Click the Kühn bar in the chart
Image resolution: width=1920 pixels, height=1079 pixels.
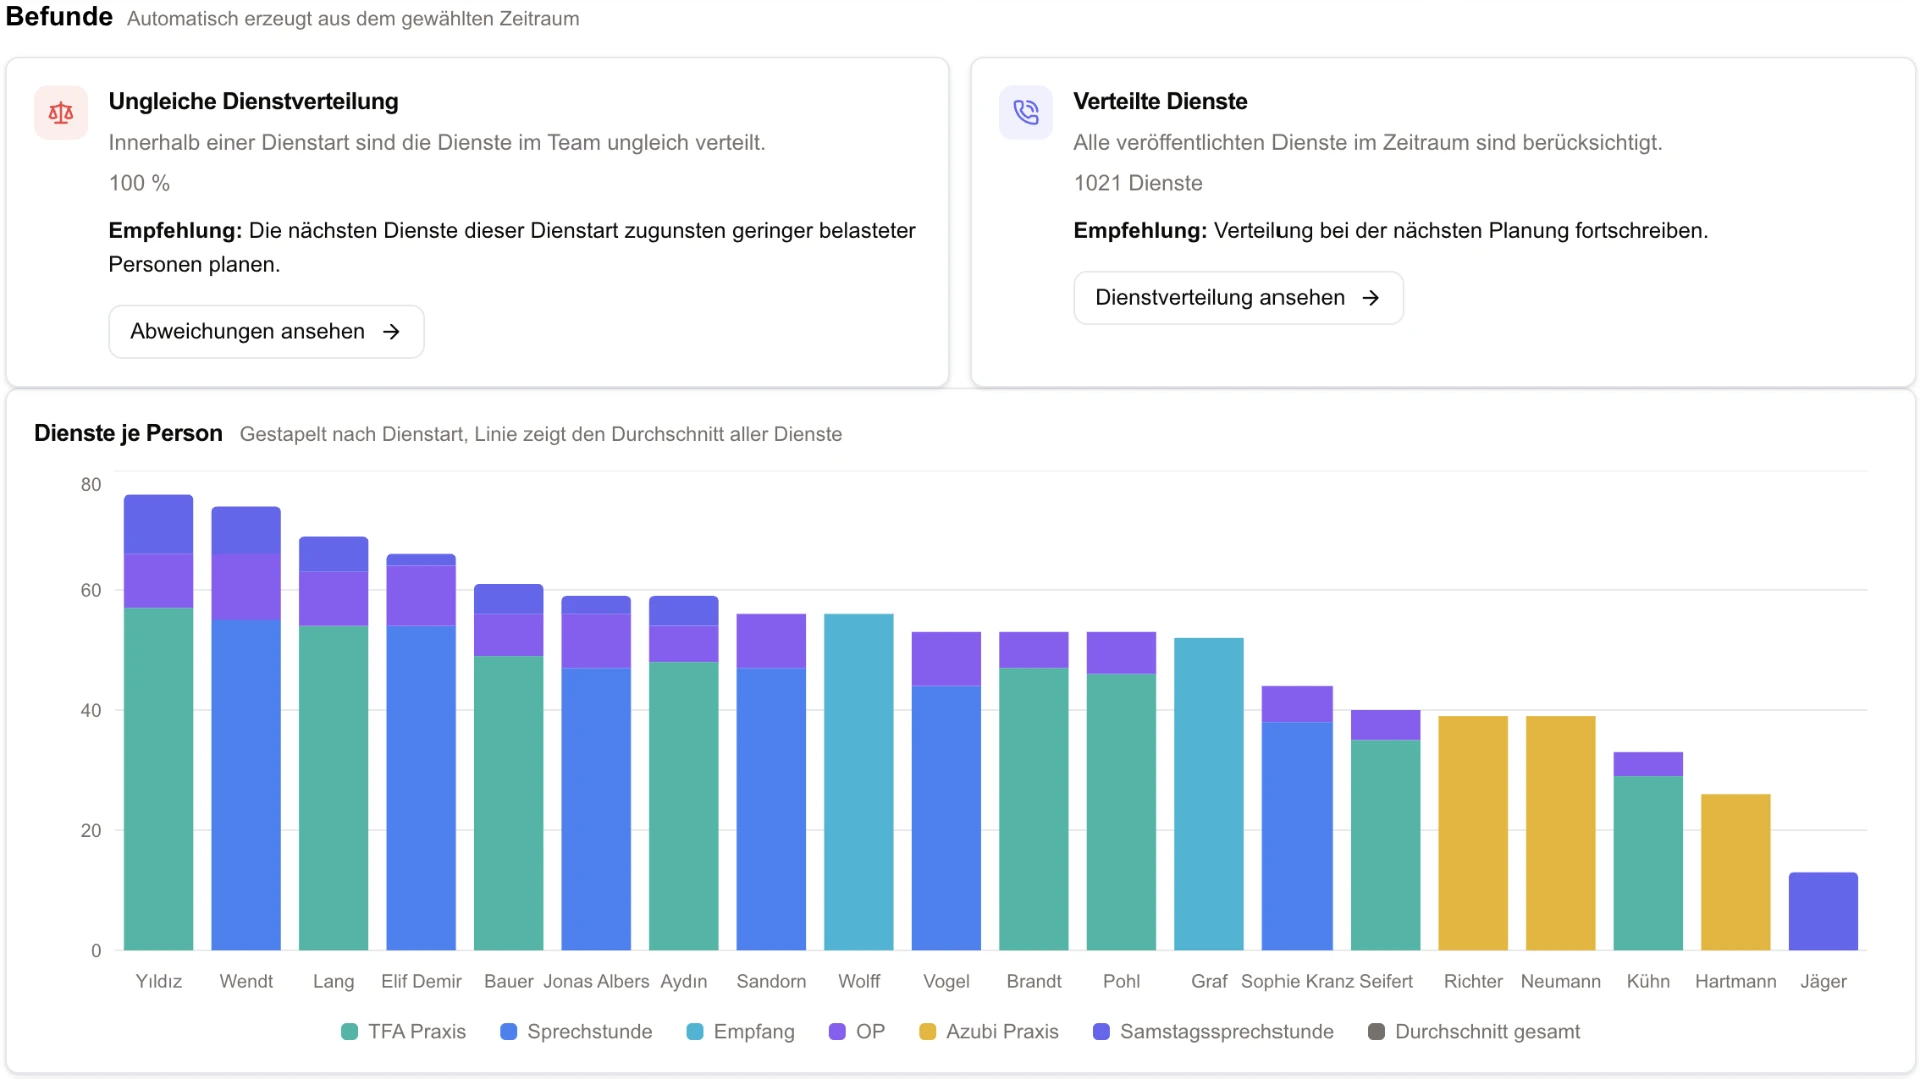(x=1648, y=851)
